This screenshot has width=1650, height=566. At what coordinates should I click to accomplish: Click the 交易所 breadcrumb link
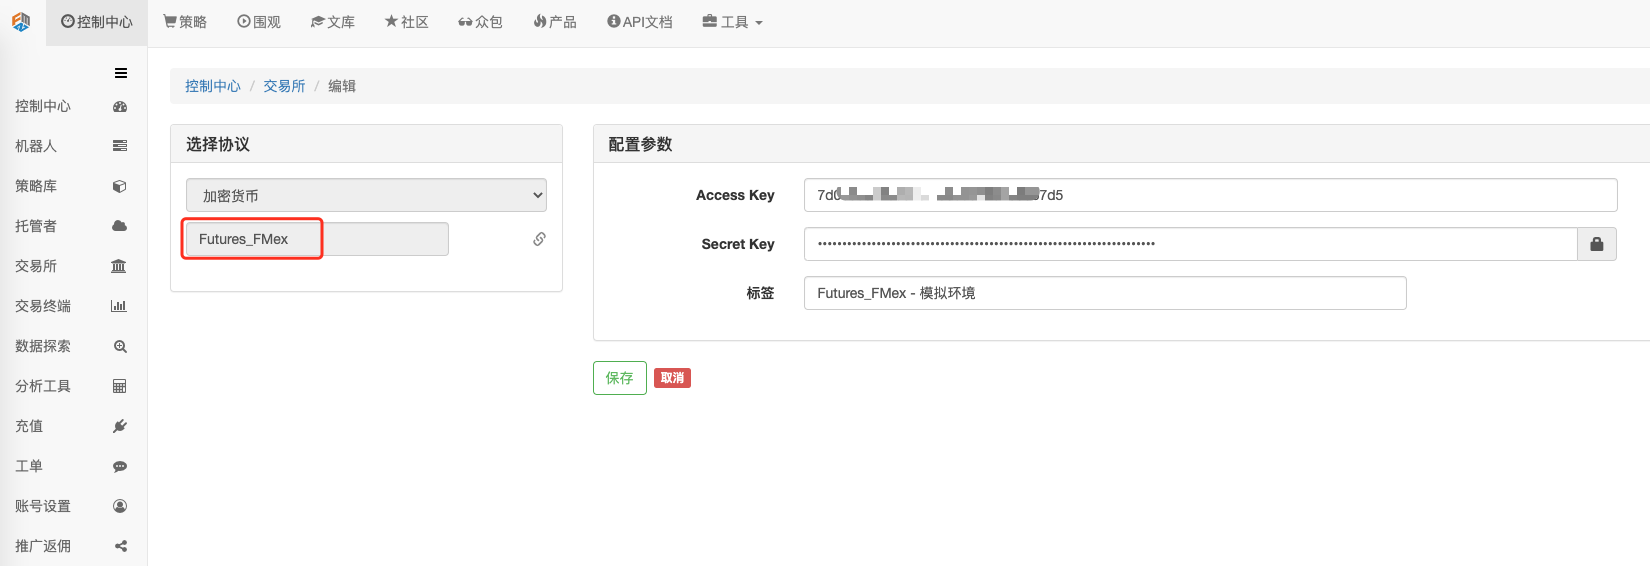click(x=284, y=86)
